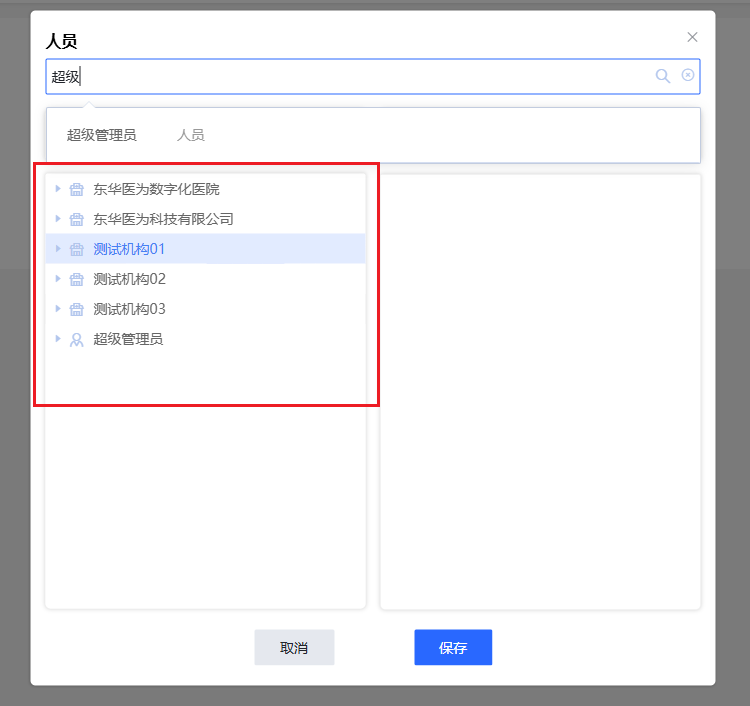Close the 人员 dialog
The image size is (750, 706).
[692, 37]
